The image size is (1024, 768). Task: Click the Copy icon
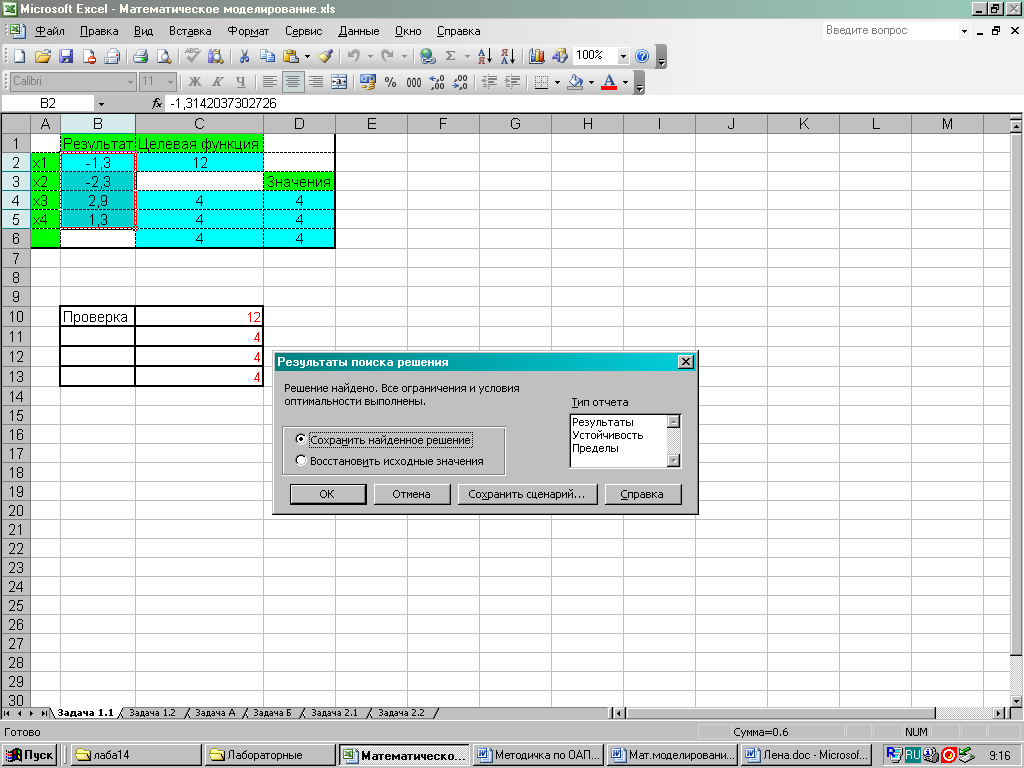267,56
